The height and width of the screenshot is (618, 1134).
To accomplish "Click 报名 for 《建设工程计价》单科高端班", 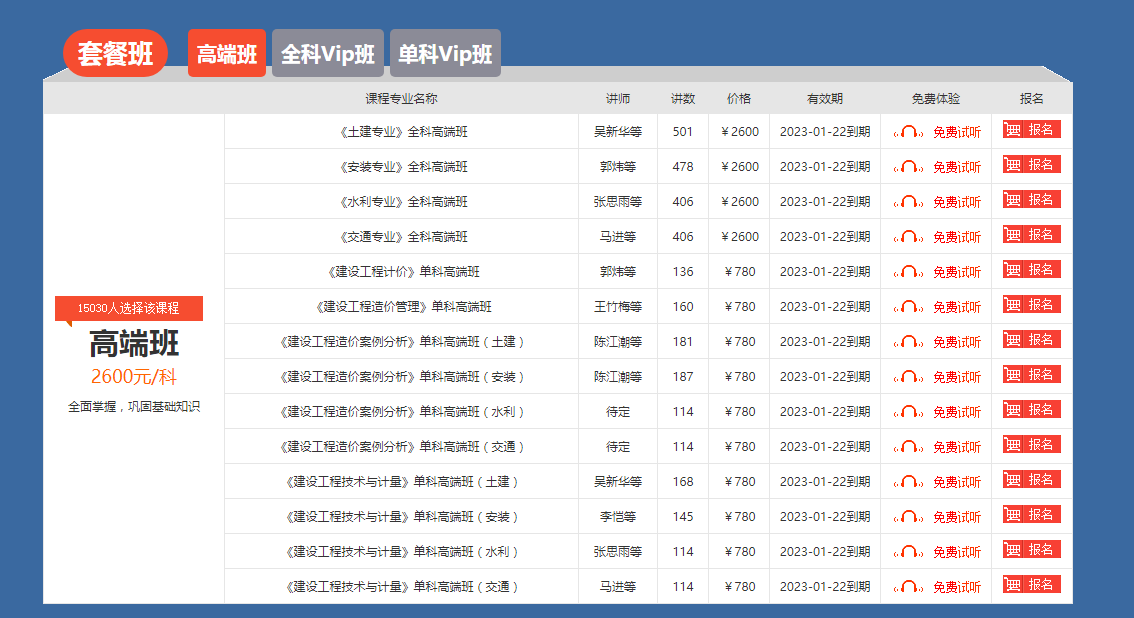I will coord(1031,270).
